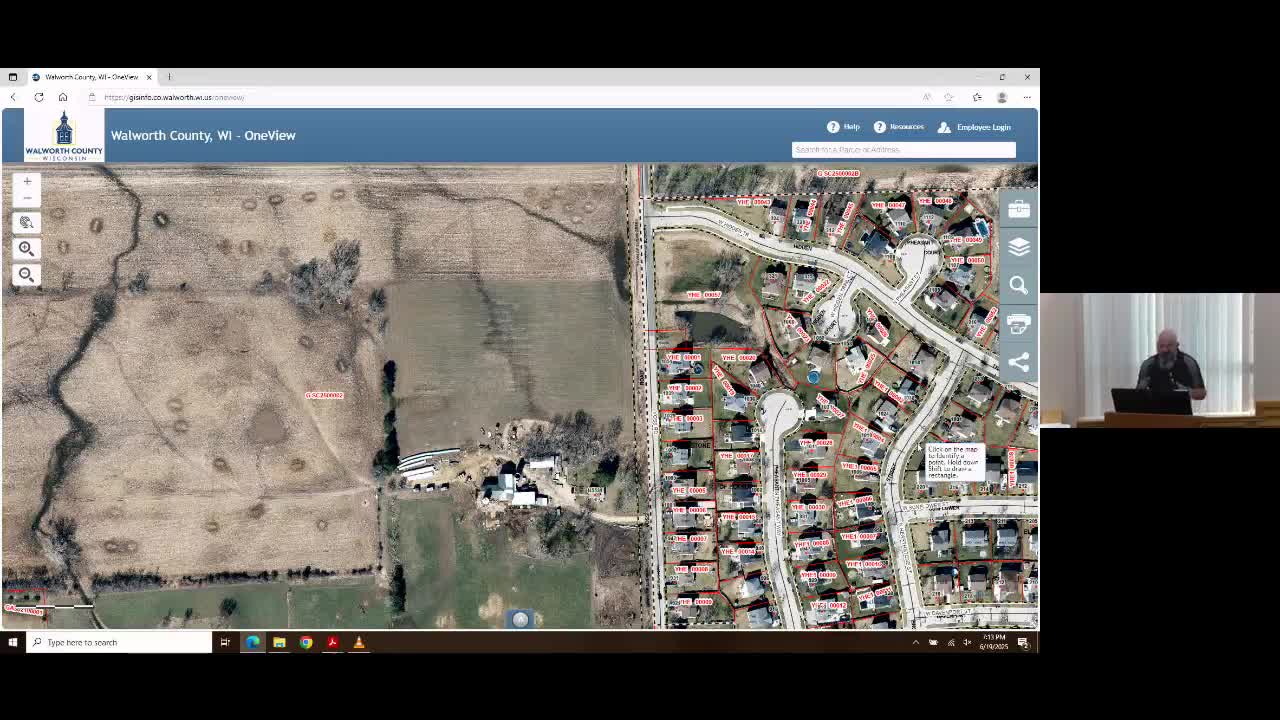Click the Employee Login person icon
Screen dimensions: 1280x720
click(x=944, y=127)
